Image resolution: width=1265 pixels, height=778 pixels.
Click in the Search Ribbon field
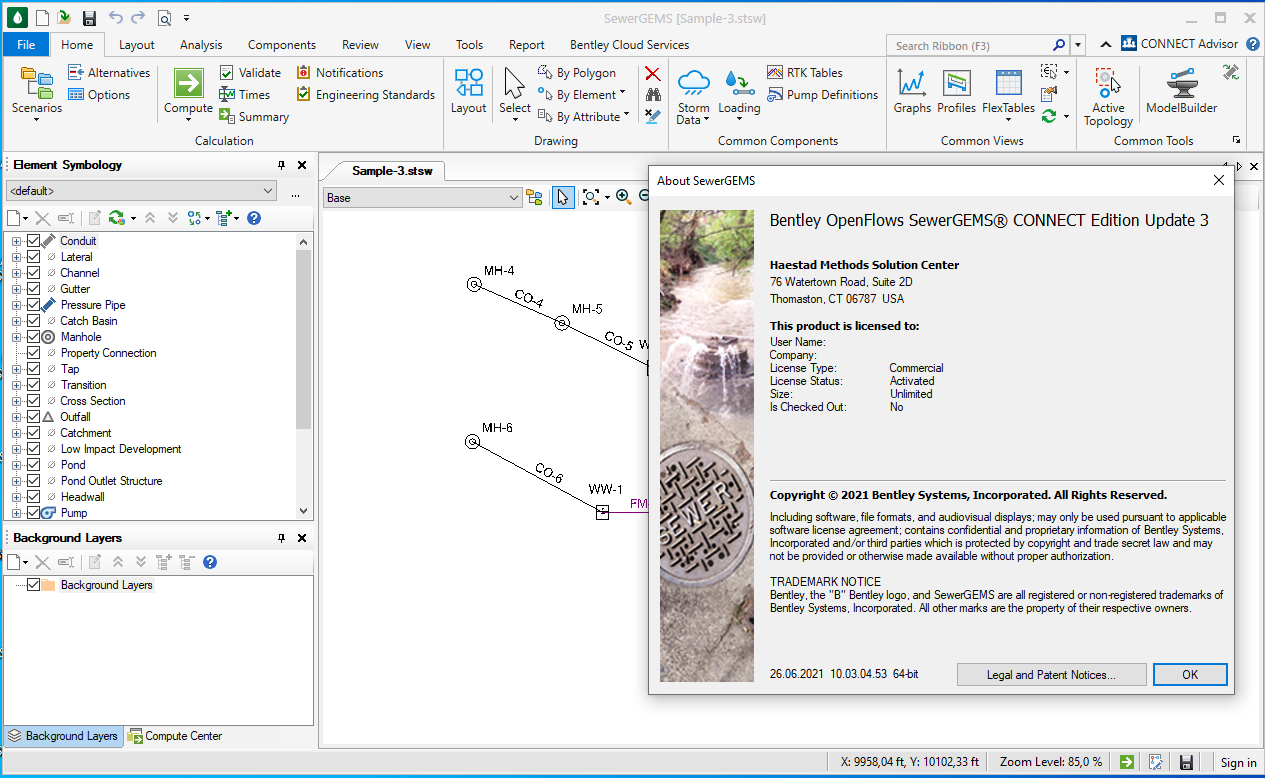pos(969,45)
